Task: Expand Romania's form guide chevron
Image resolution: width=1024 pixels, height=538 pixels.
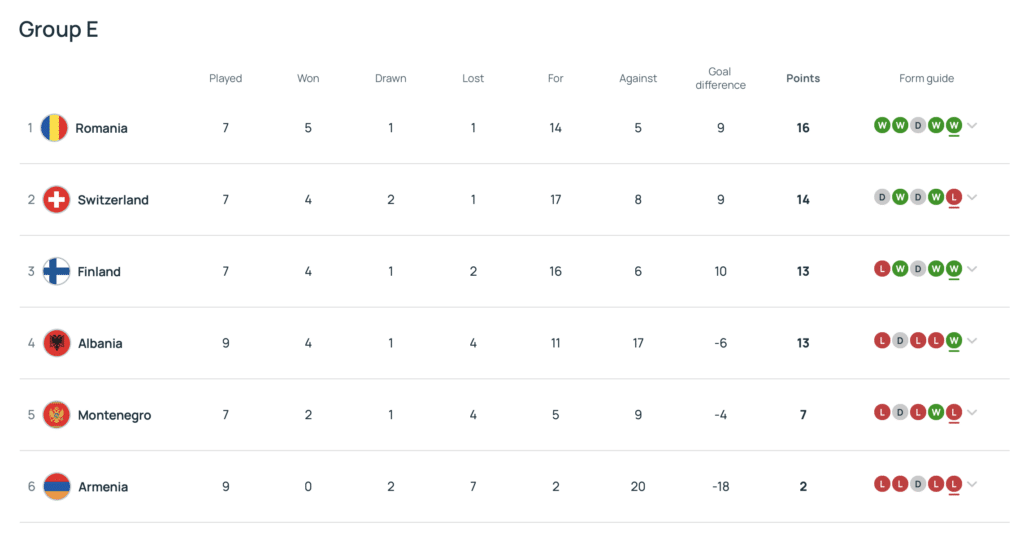Action: click(972, 125)
